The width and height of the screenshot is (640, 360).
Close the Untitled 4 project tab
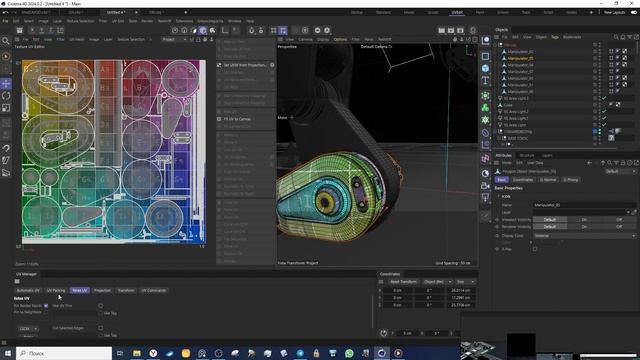(136, 13)
